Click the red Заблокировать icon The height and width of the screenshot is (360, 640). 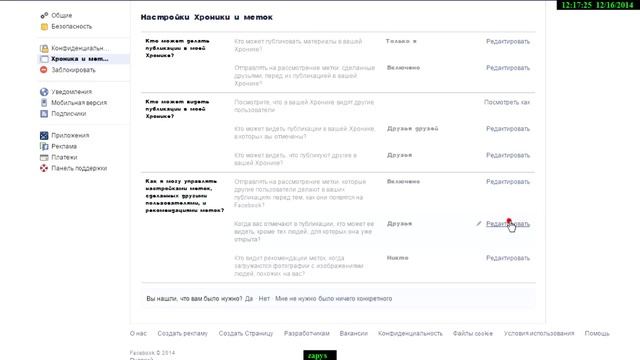(x=44, y=70)
